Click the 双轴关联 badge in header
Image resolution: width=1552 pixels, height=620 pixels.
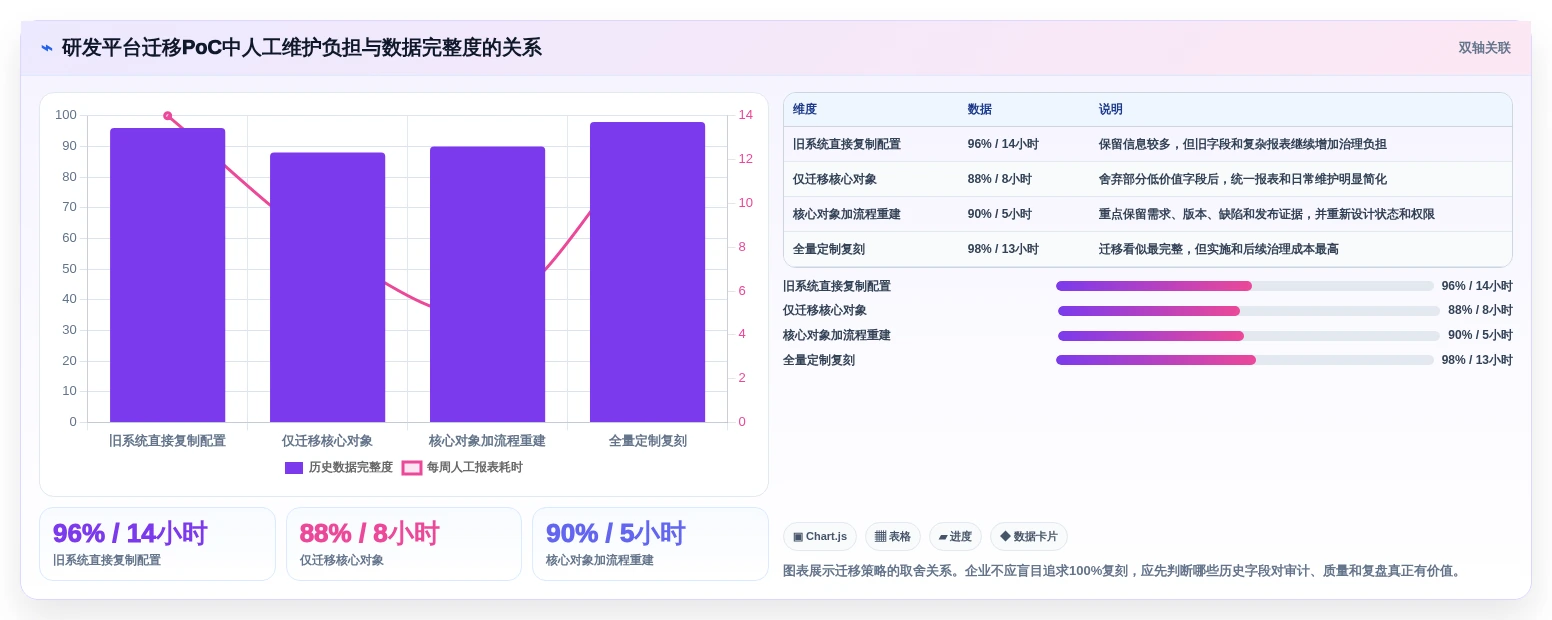click(x=1484, y=48)
